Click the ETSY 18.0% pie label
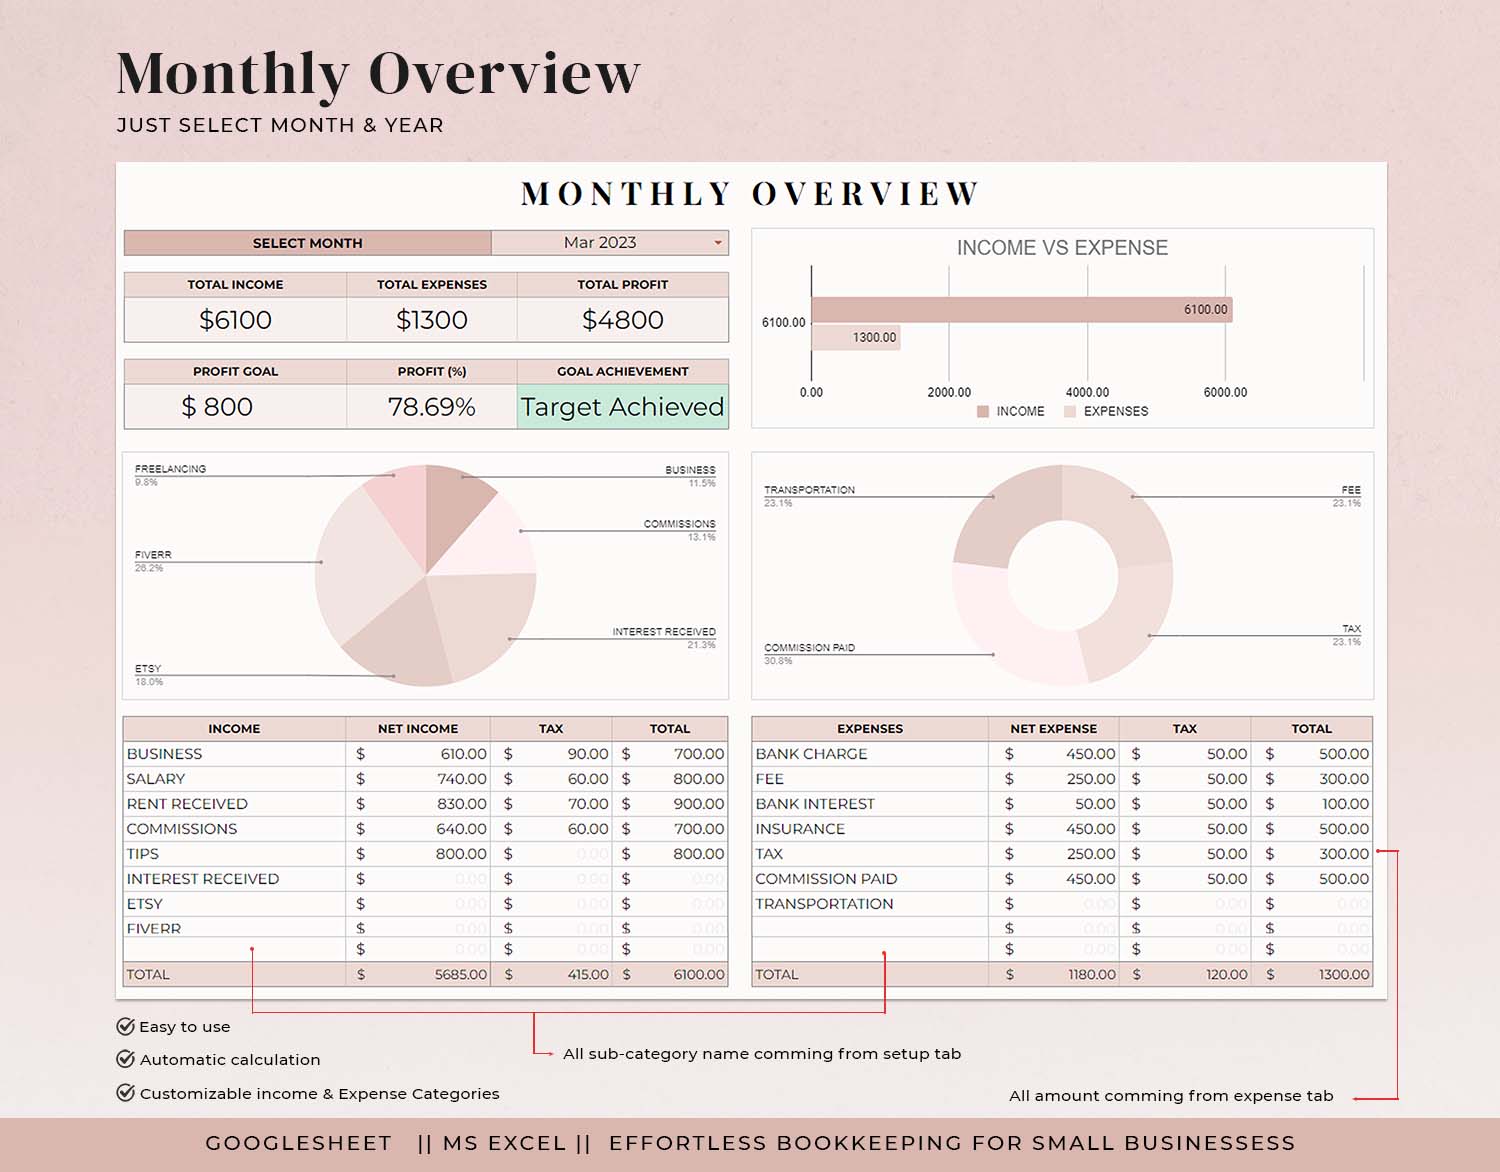 point(149,675)
